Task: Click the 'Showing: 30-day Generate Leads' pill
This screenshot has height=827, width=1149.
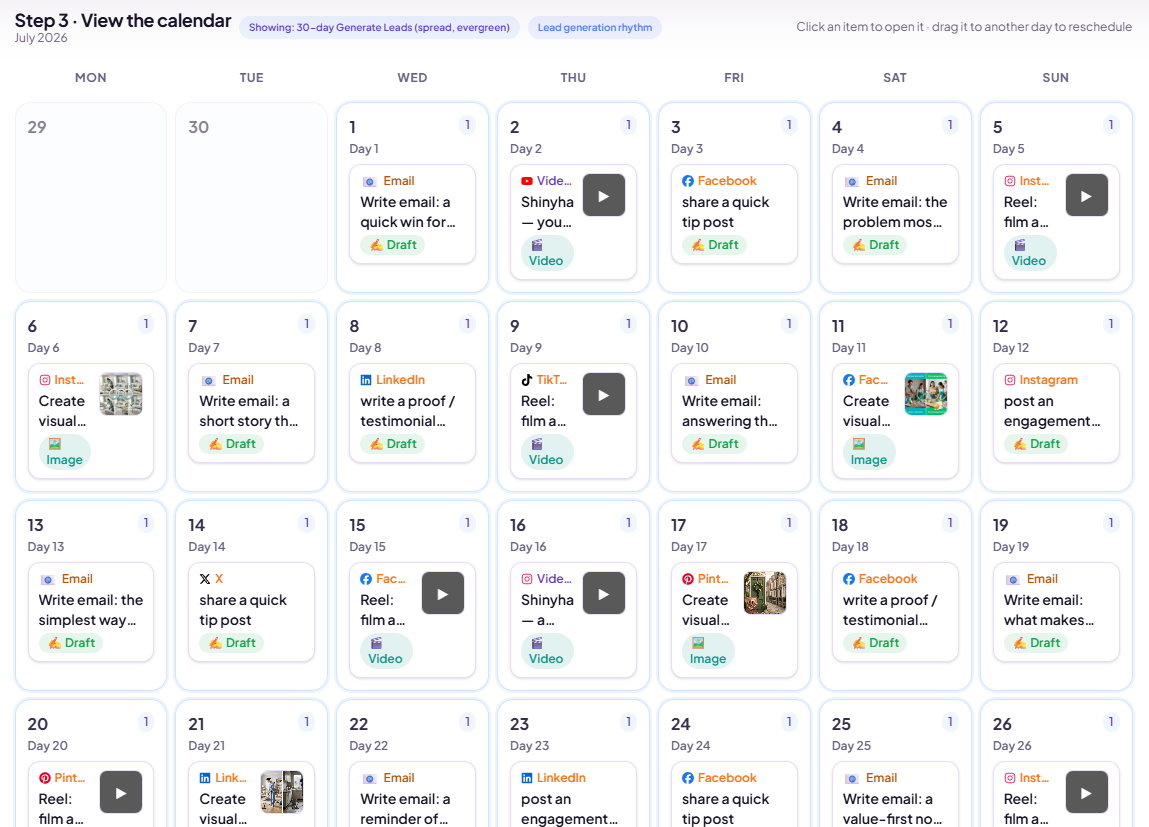Action: click(379, 28)
